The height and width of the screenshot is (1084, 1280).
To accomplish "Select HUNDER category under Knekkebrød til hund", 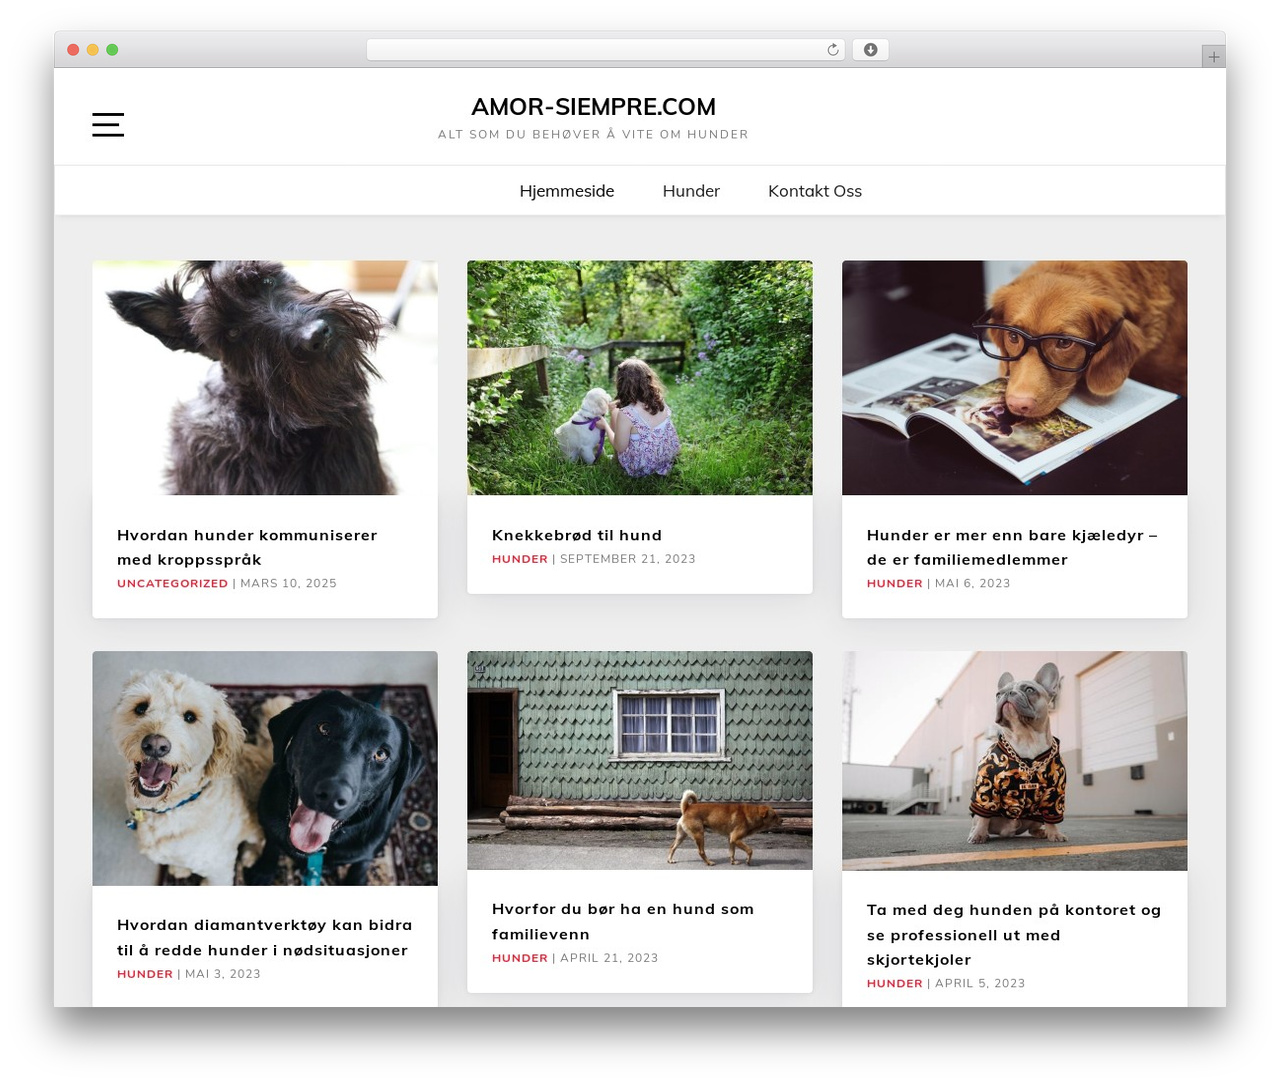I will pos(520,559).
